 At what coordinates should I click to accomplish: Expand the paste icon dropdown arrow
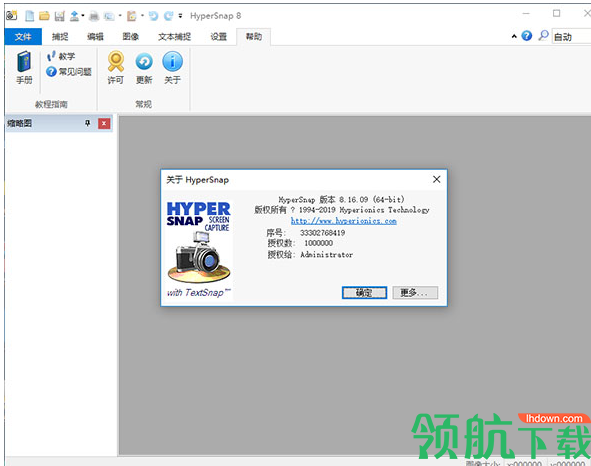pyautogui.click(x=142, y=15)
